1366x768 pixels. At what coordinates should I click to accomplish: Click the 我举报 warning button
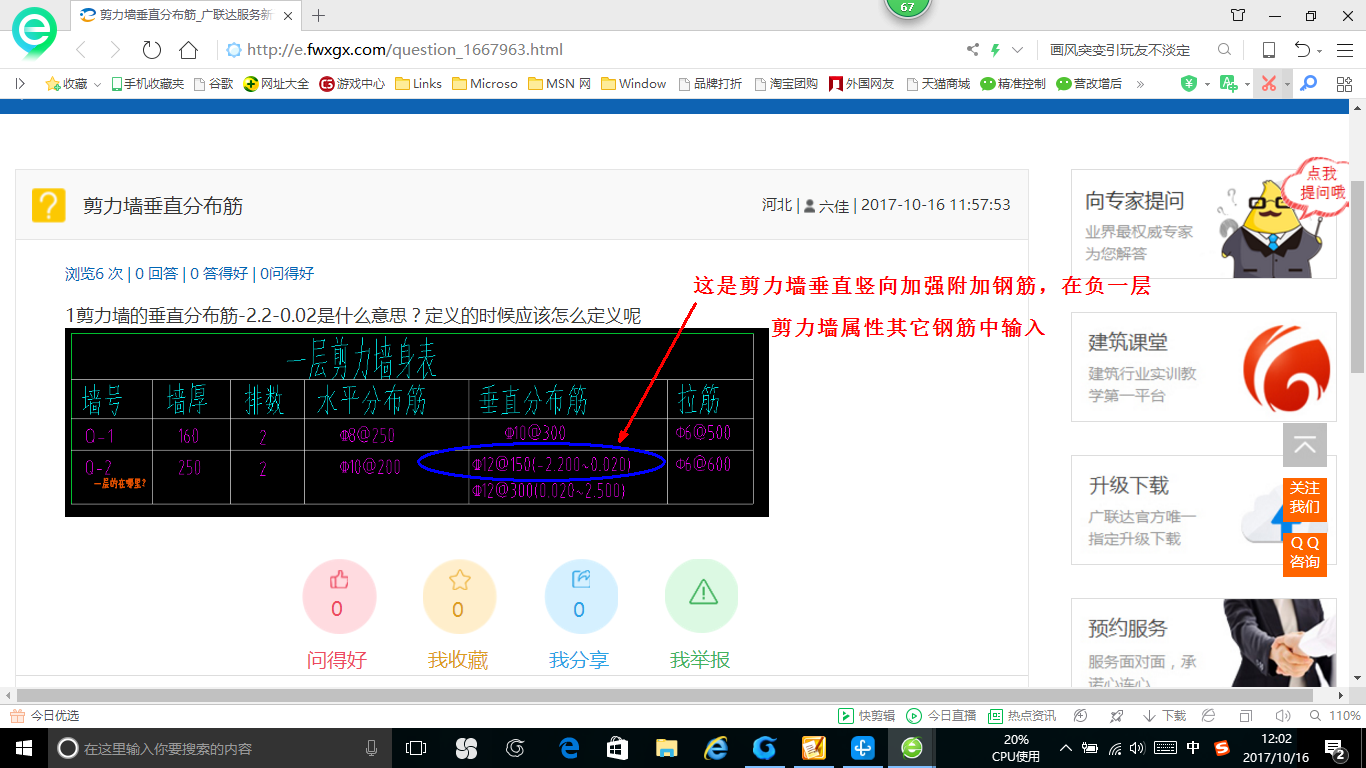701,597
